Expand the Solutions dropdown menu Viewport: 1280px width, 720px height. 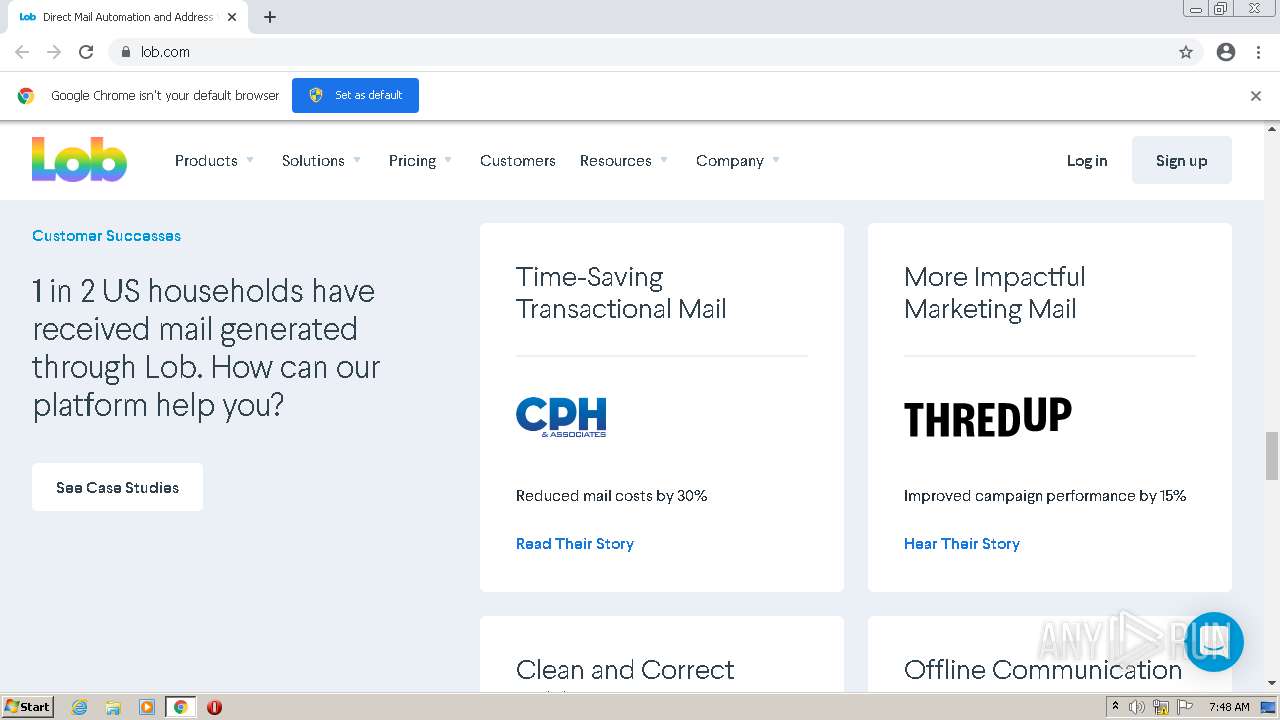click(321, 161)
